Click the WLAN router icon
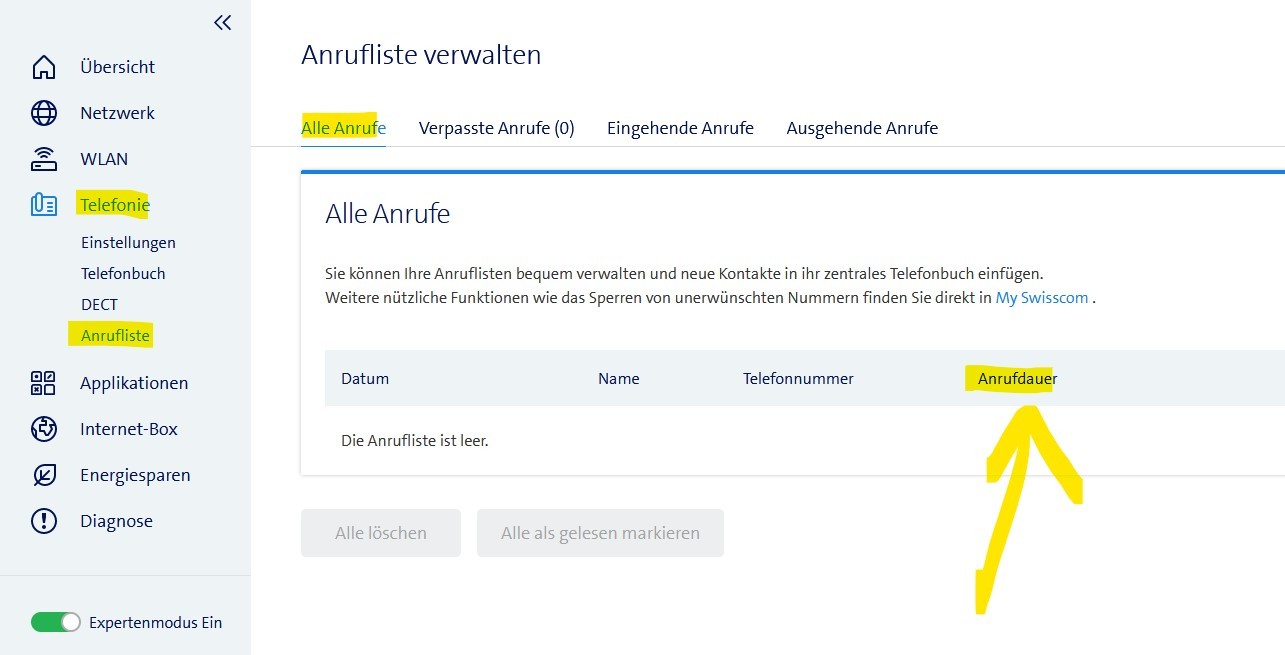The height and width of the screenshot is (655, 1285). (44, 159)
